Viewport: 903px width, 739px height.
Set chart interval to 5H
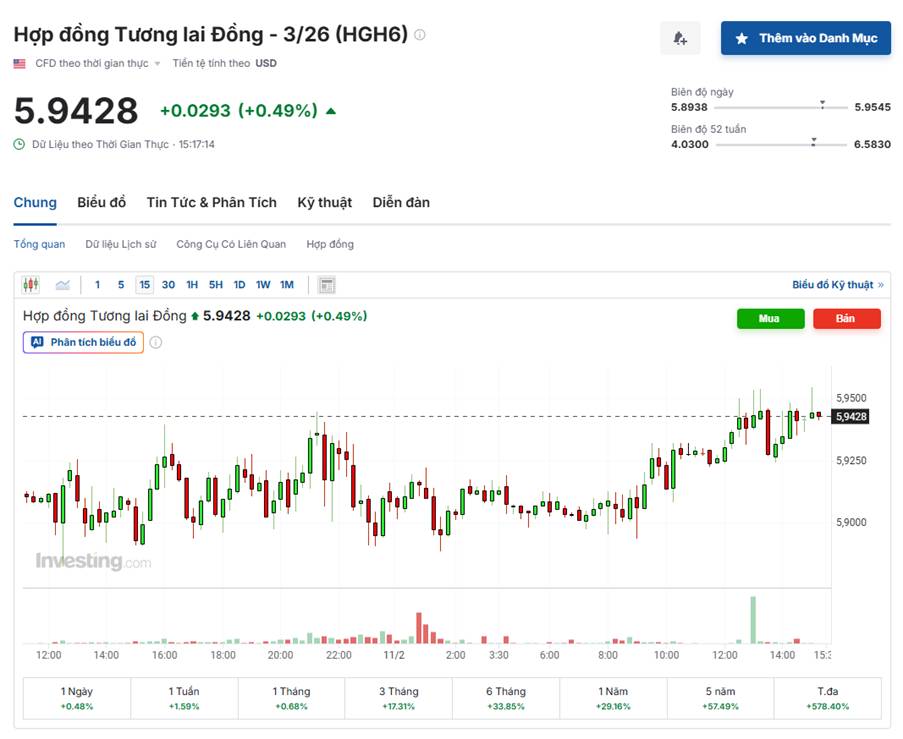click(215, 285)
